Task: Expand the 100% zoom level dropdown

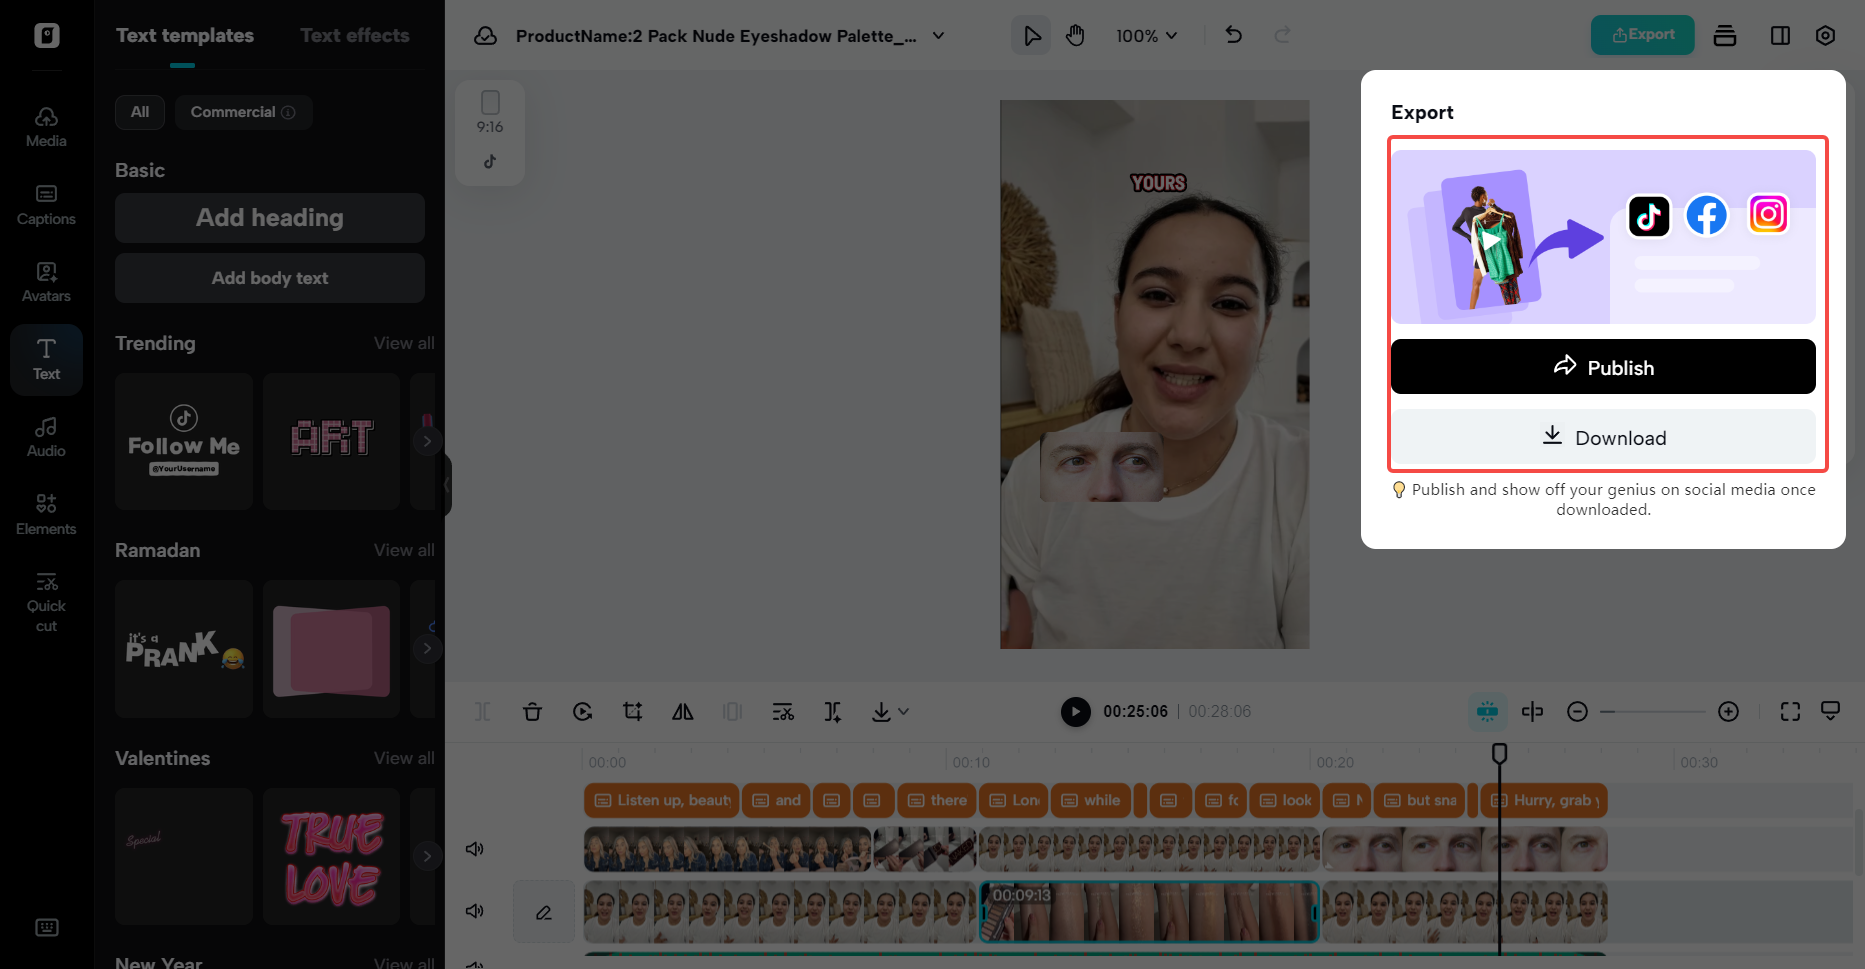Action: [1146, 35]
